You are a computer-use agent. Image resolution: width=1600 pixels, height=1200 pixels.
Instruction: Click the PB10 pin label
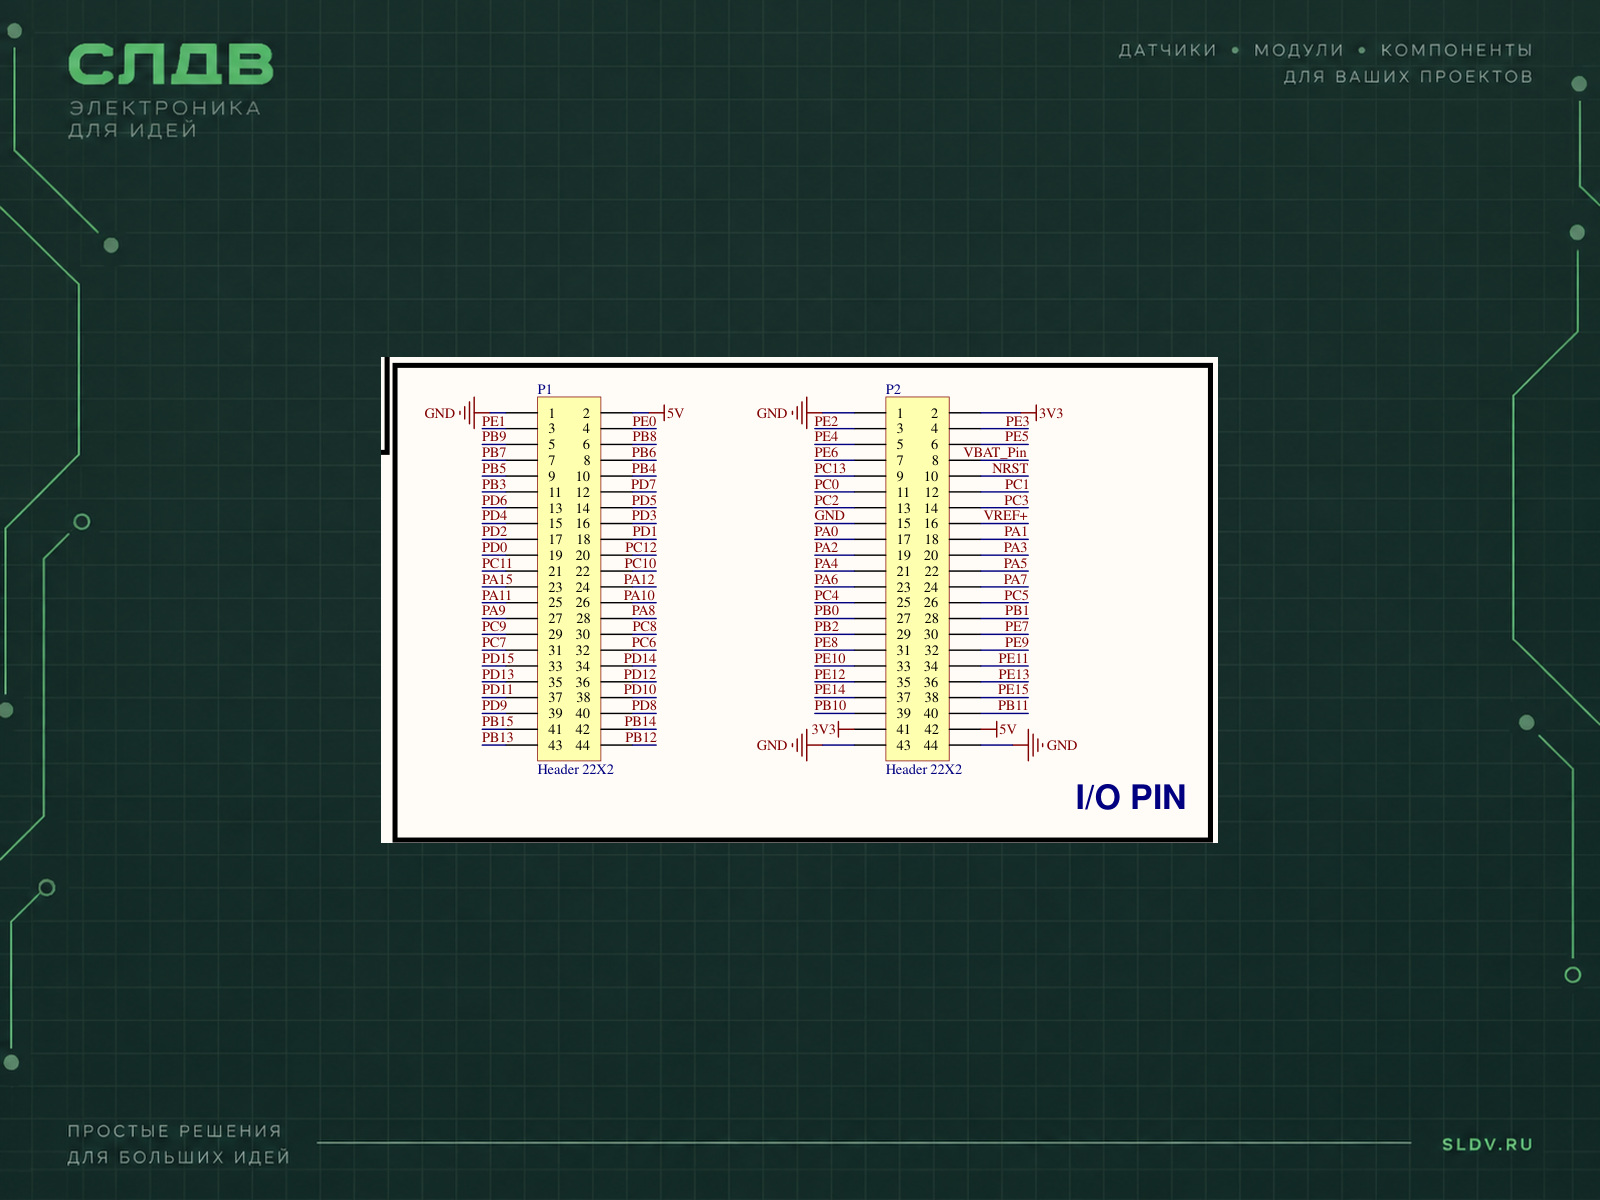click(830, 705)
